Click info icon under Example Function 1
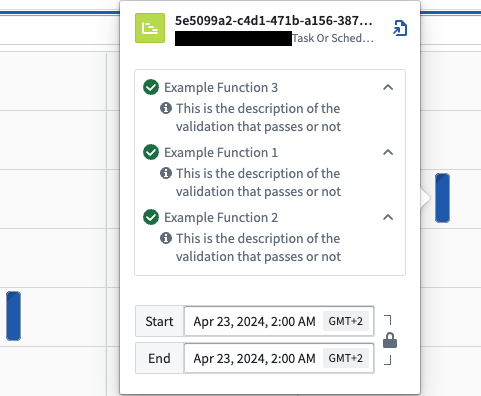The image size is (481, 396). tap(166, 173)
